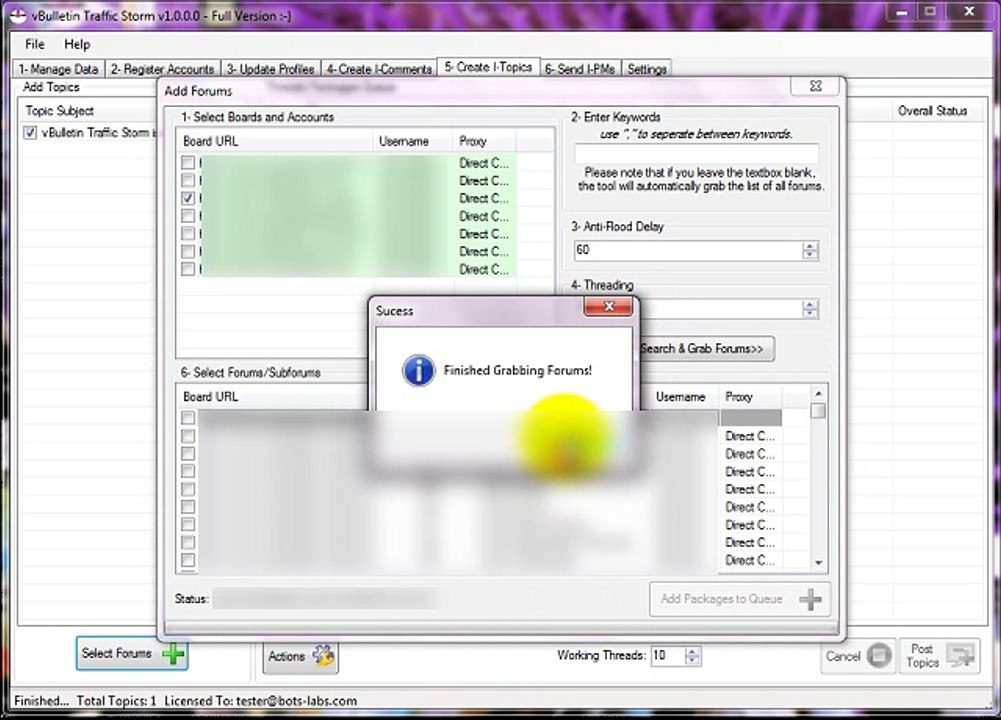The width and height of the screenshot is (1001, 720).
Task: Click the 'Total Topics: 1' status text
Action: pos(116,701)
